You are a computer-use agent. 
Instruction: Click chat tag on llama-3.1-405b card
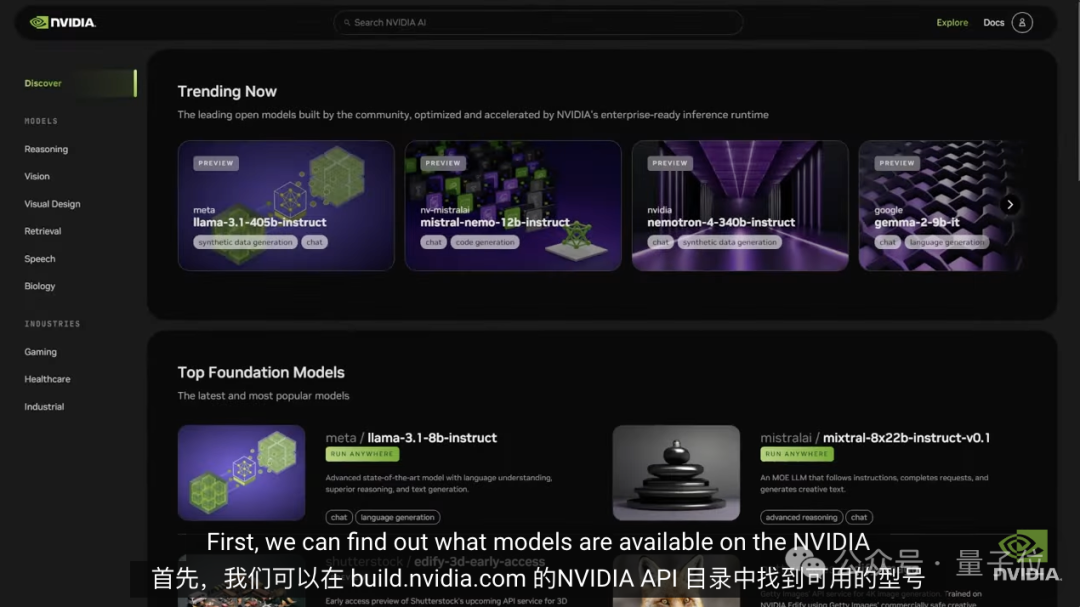(314, 242)
